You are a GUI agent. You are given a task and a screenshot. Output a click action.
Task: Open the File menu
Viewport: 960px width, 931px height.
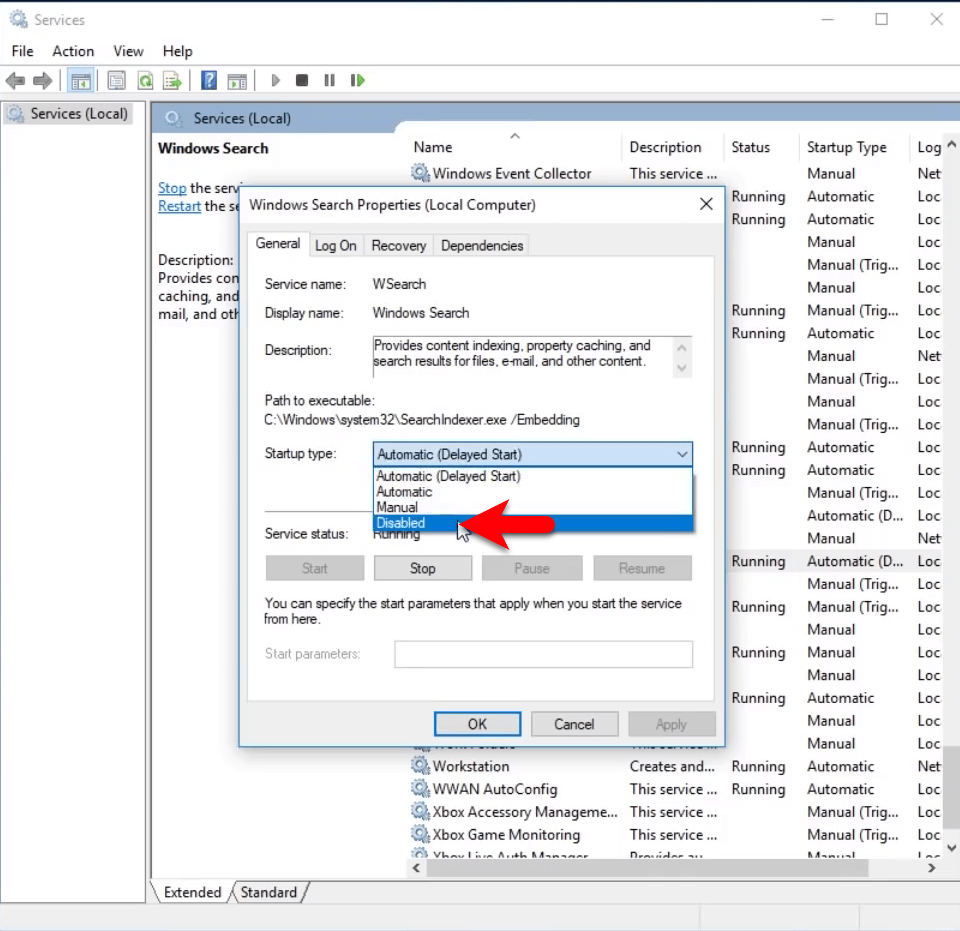[x=23, y=51]
